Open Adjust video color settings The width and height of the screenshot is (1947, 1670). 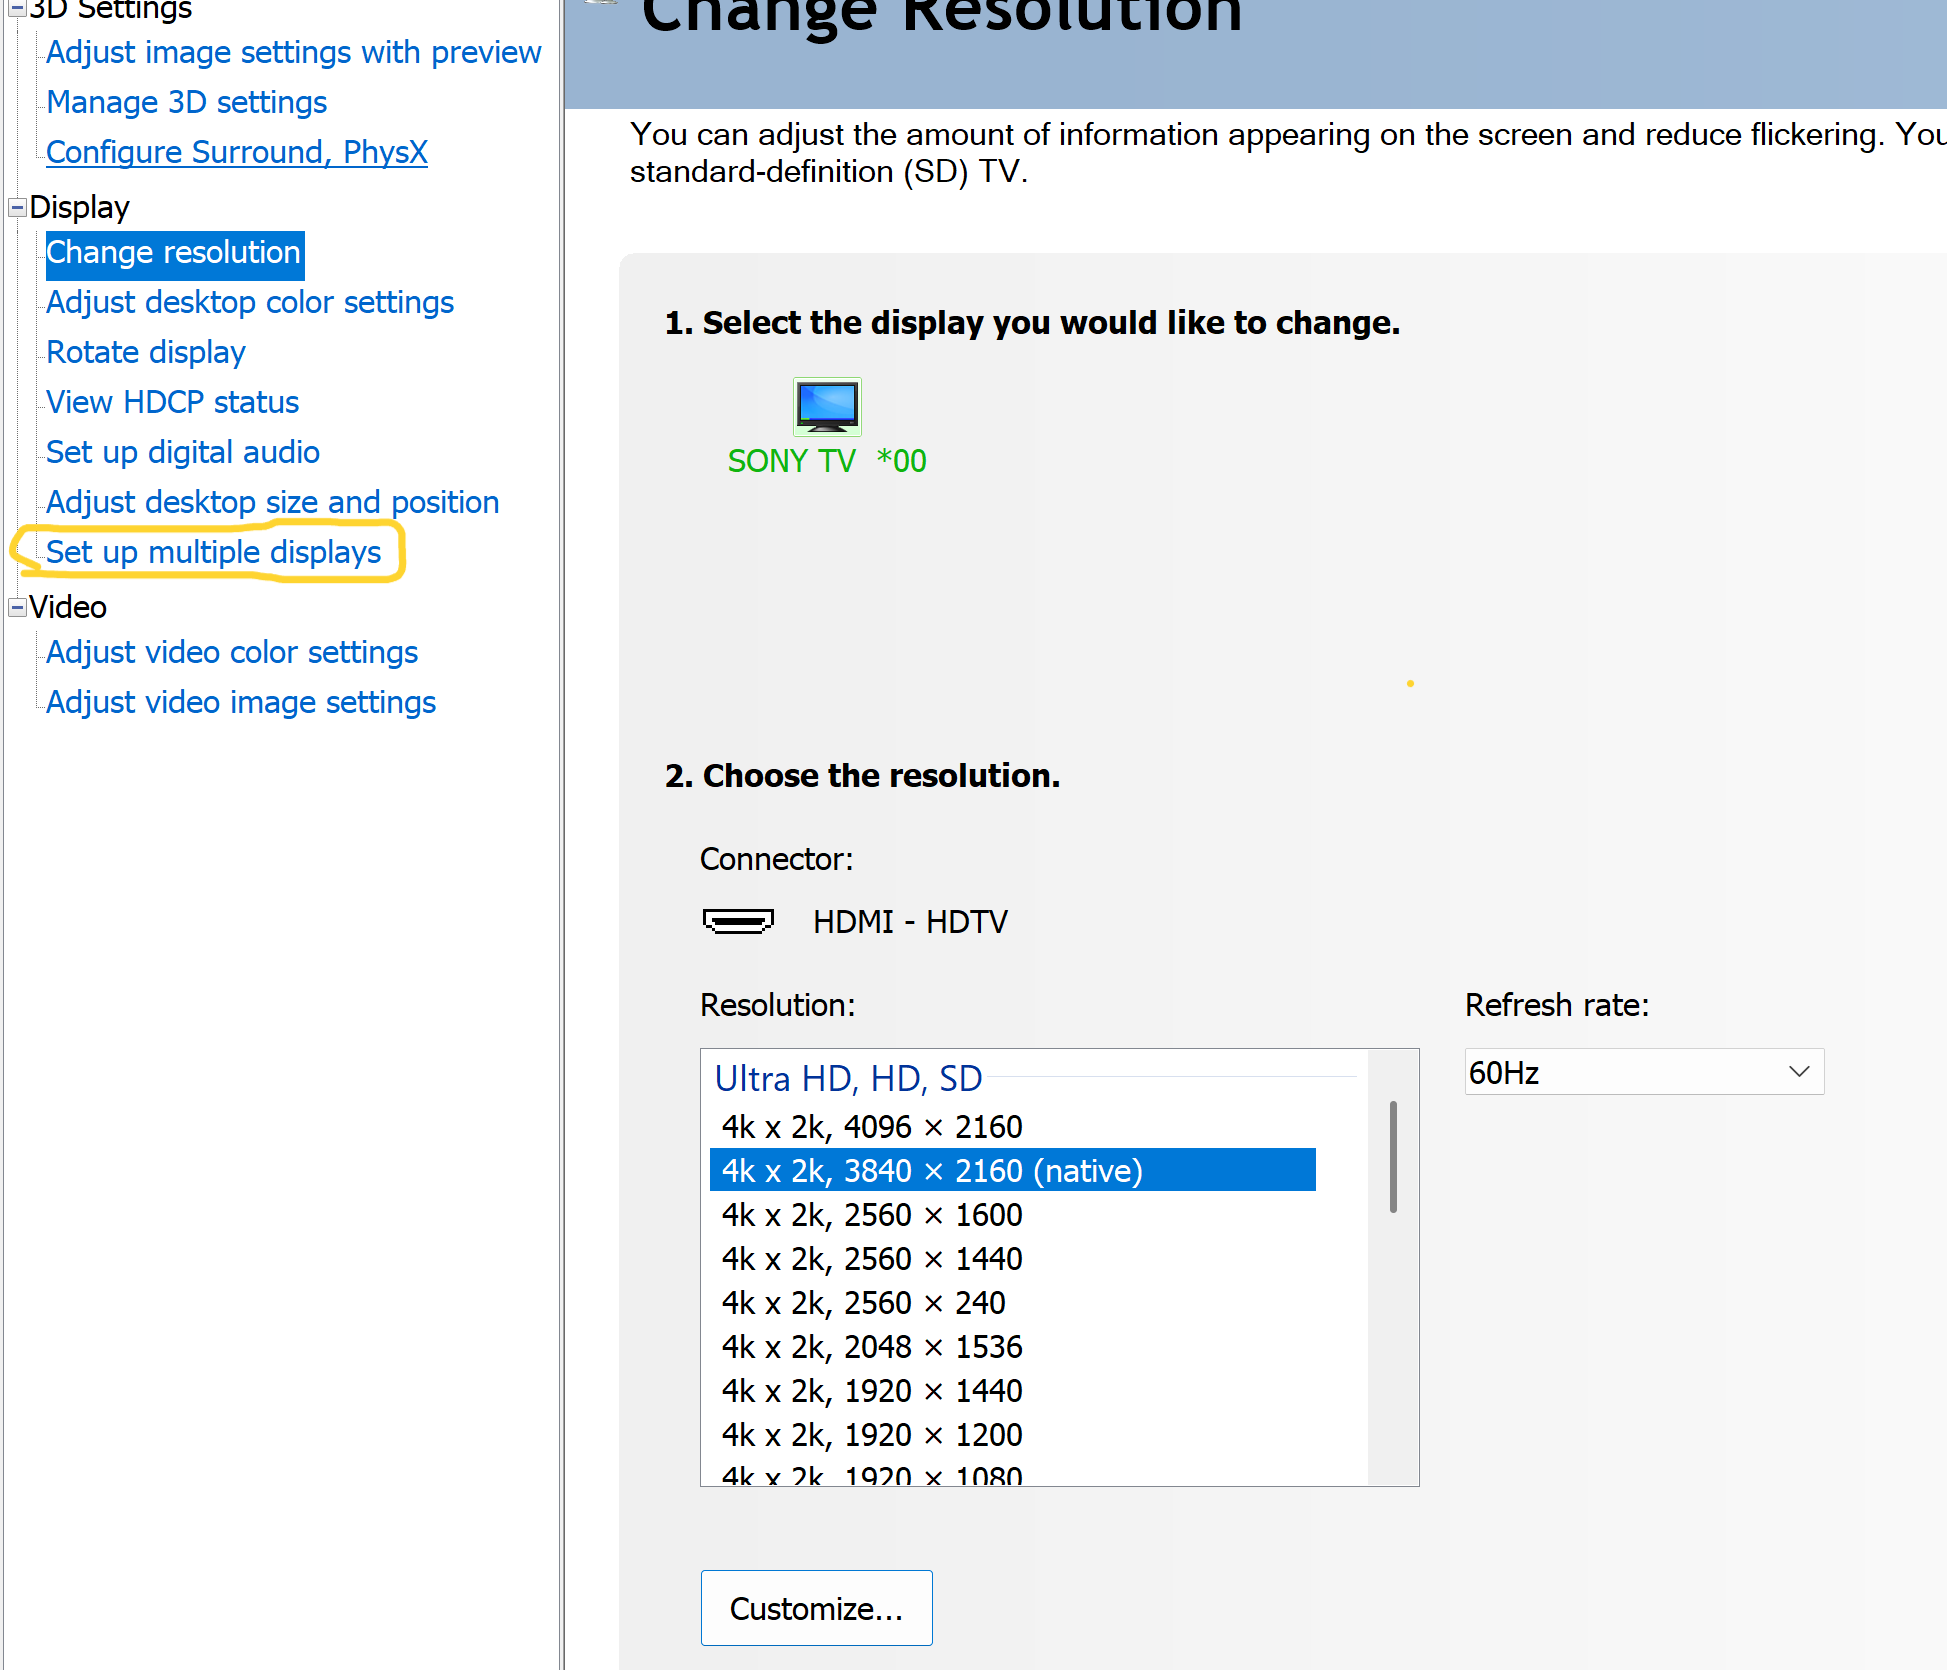[232, 652]
